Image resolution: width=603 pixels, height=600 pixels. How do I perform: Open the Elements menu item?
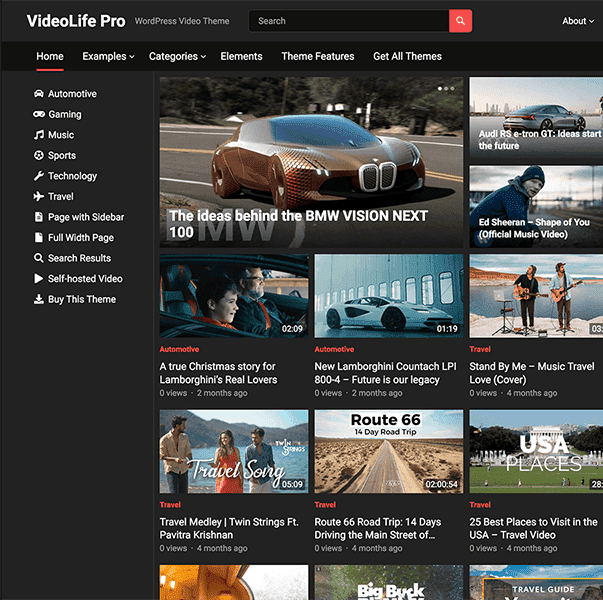click(241, 57)
